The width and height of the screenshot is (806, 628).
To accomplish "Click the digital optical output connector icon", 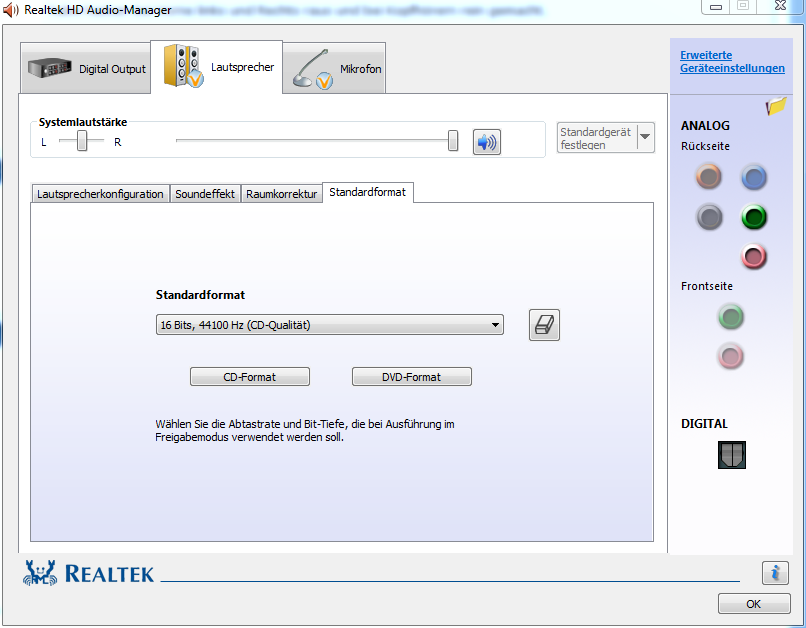I will (x=731, y=455).
